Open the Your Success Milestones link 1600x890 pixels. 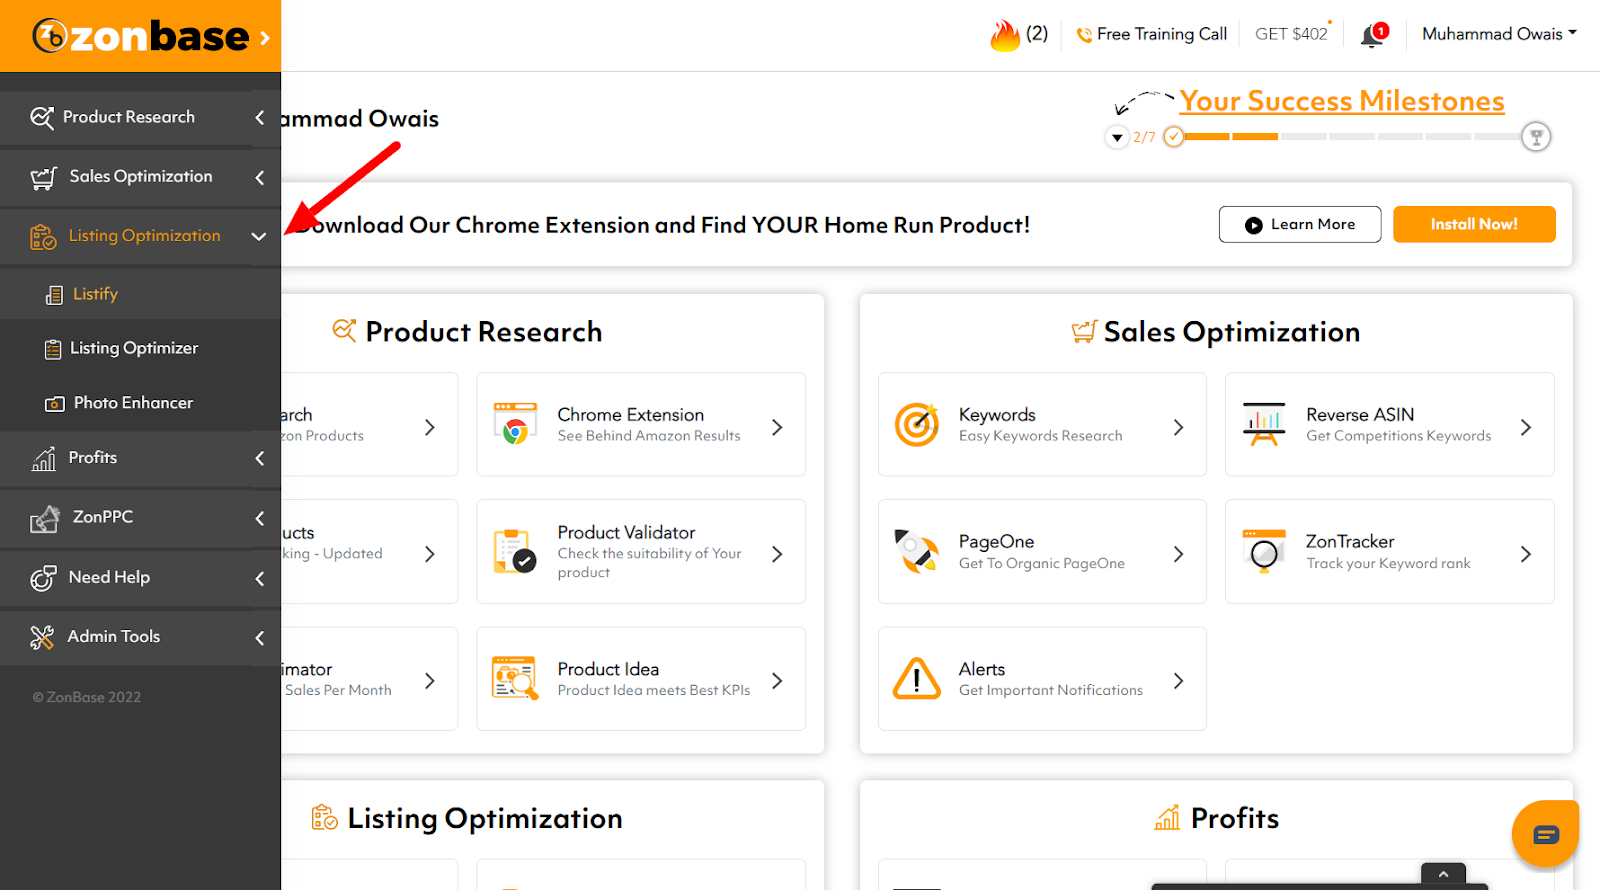(x=1341, y=101)
